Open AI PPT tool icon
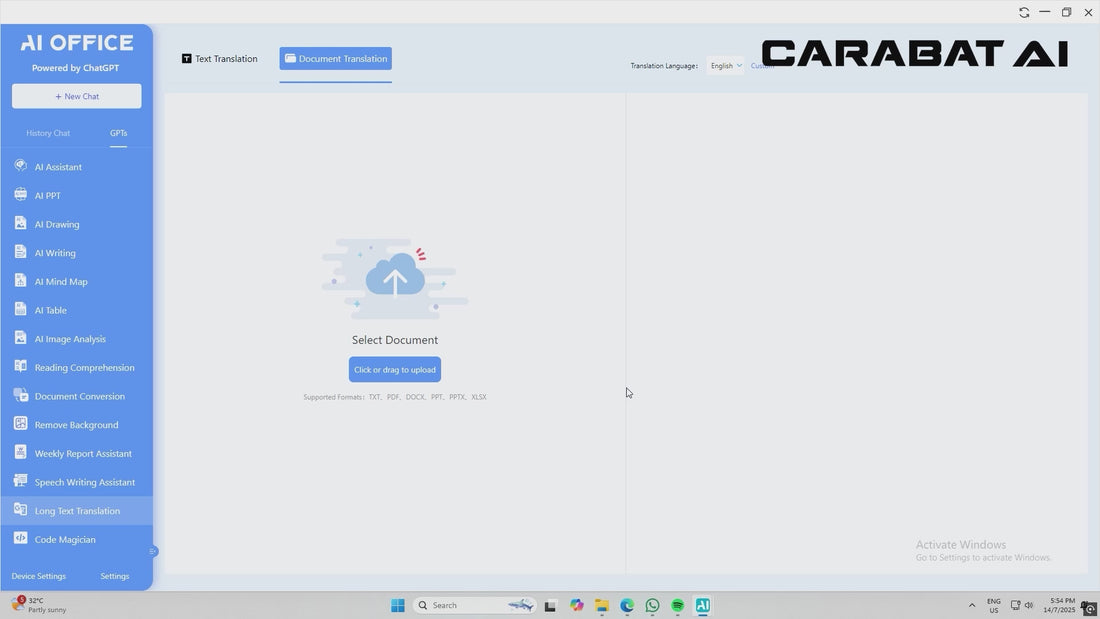Image resolution: width=1100 pixels, height=619 pixels. point(20,195)
